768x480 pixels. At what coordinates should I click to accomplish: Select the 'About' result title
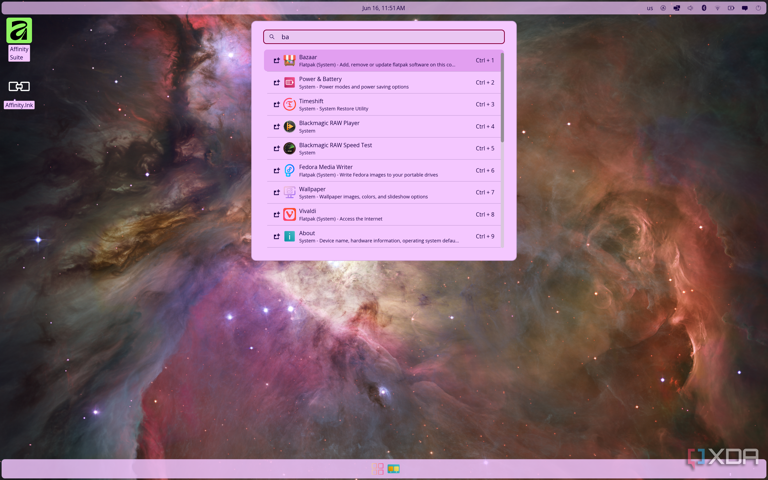(307, 233)
